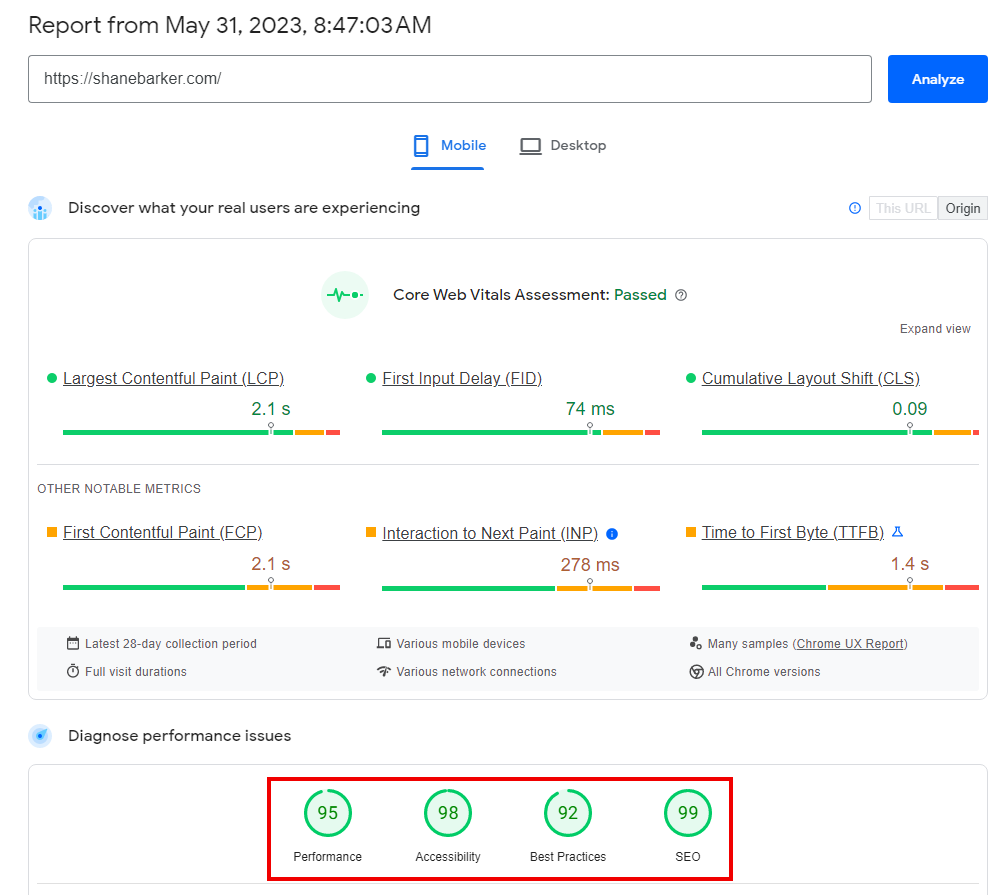The height and width of the screenshot is (895, 1004).
Task: Click the FID value 74 ms
Action: point(590,408)
